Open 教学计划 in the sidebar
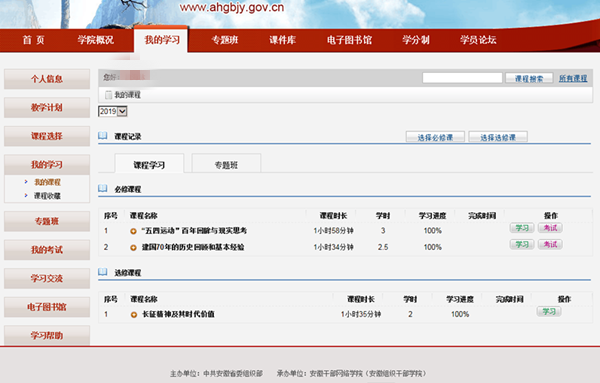 click(47, 108)
